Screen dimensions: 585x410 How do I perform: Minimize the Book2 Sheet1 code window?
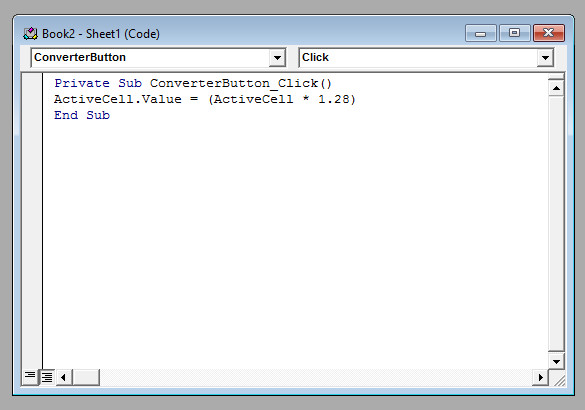coord(481,34)
